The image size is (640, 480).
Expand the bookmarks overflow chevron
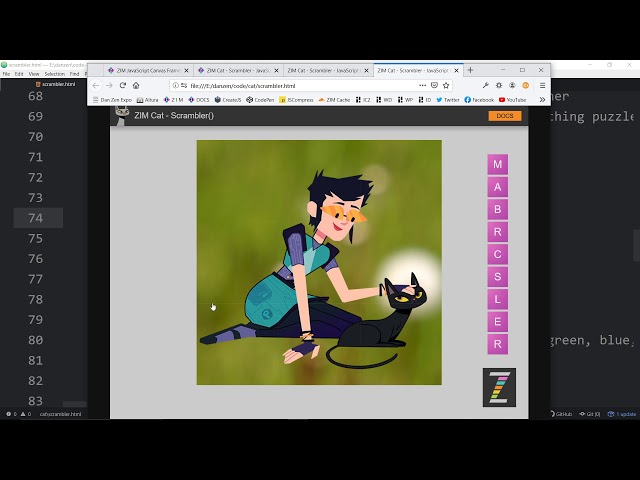click(542, 100)
